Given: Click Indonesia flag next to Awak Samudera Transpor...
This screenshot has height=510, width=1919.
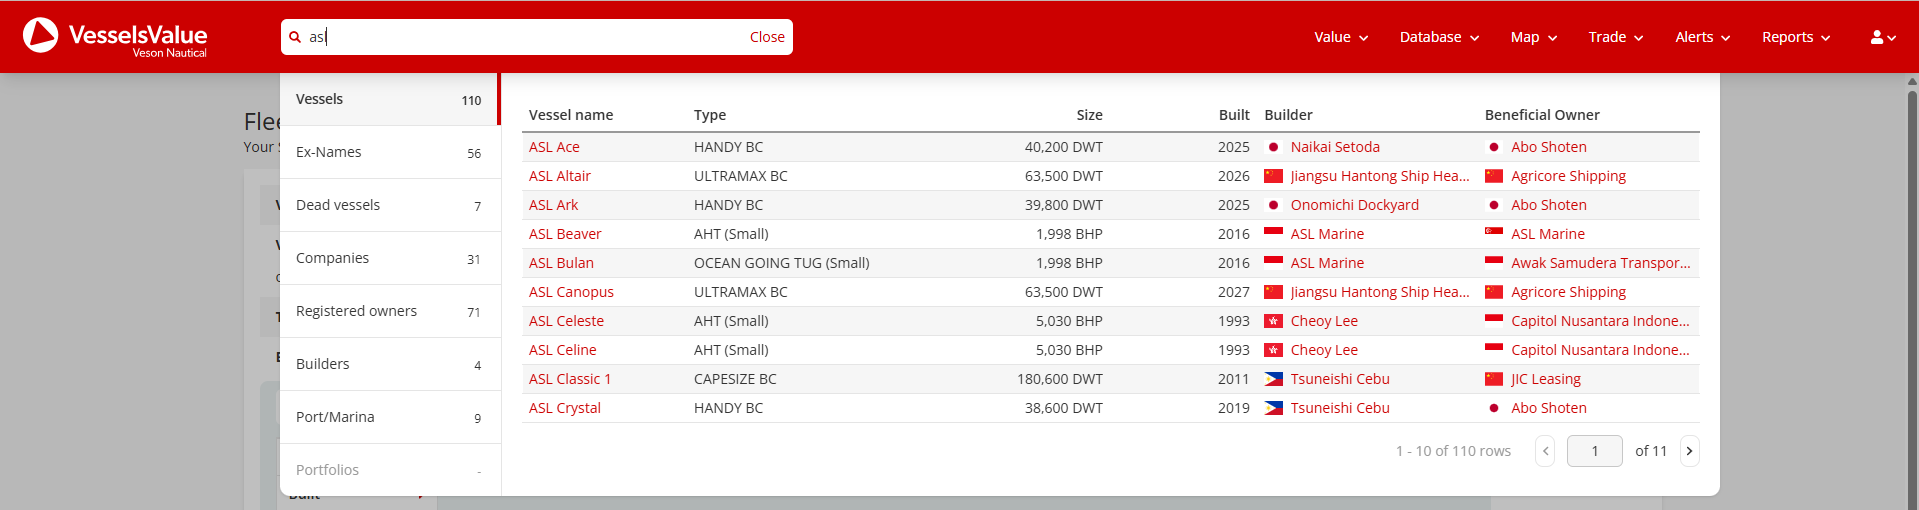Looking at the screenshot, I should tap(1494, 263).
